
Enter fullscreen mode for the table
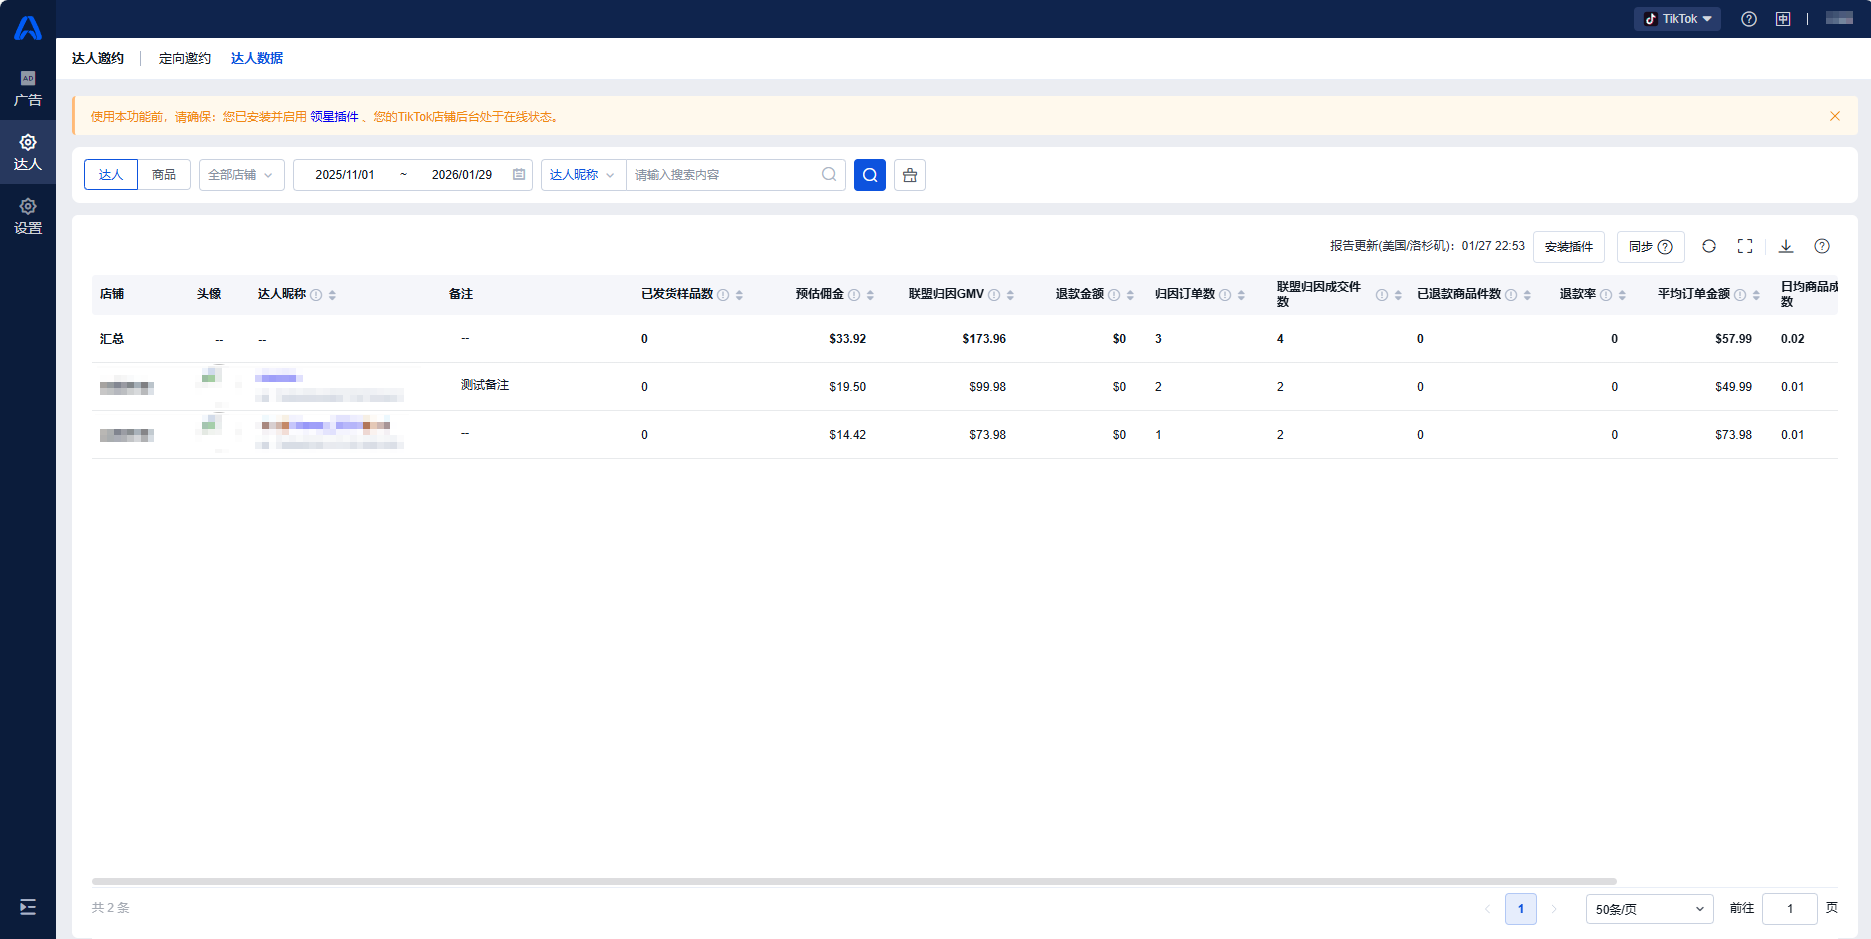[x=1744, y=246]
